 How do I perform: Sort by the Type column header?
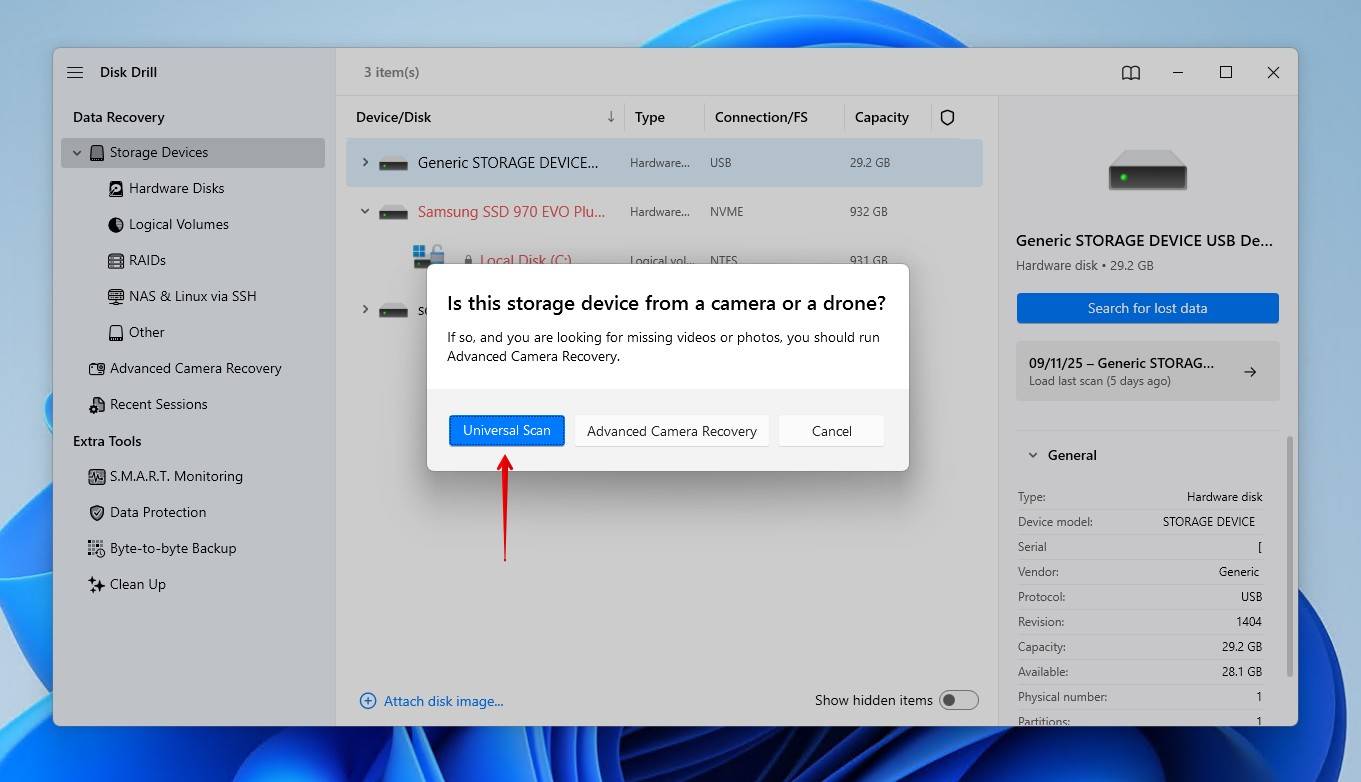pyautogui.click(x=649, y=117)
